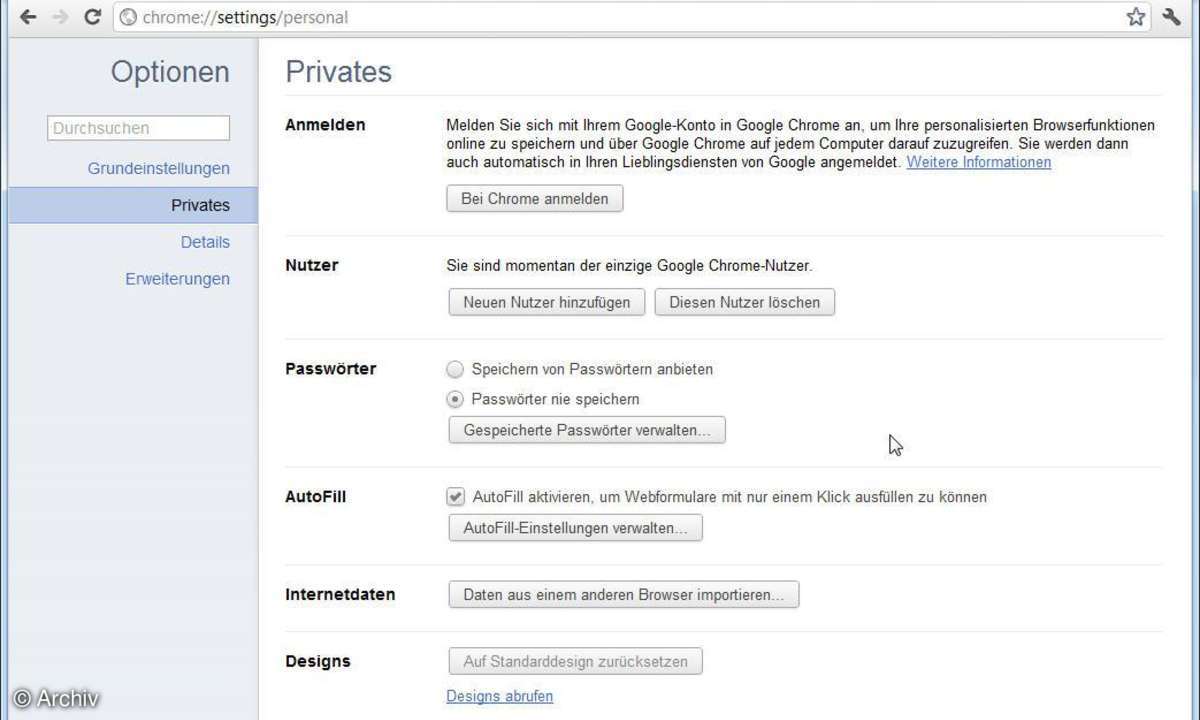Screen dimensions: 1200x720
Task: Switch to the Details section
Action: [205, 242]
